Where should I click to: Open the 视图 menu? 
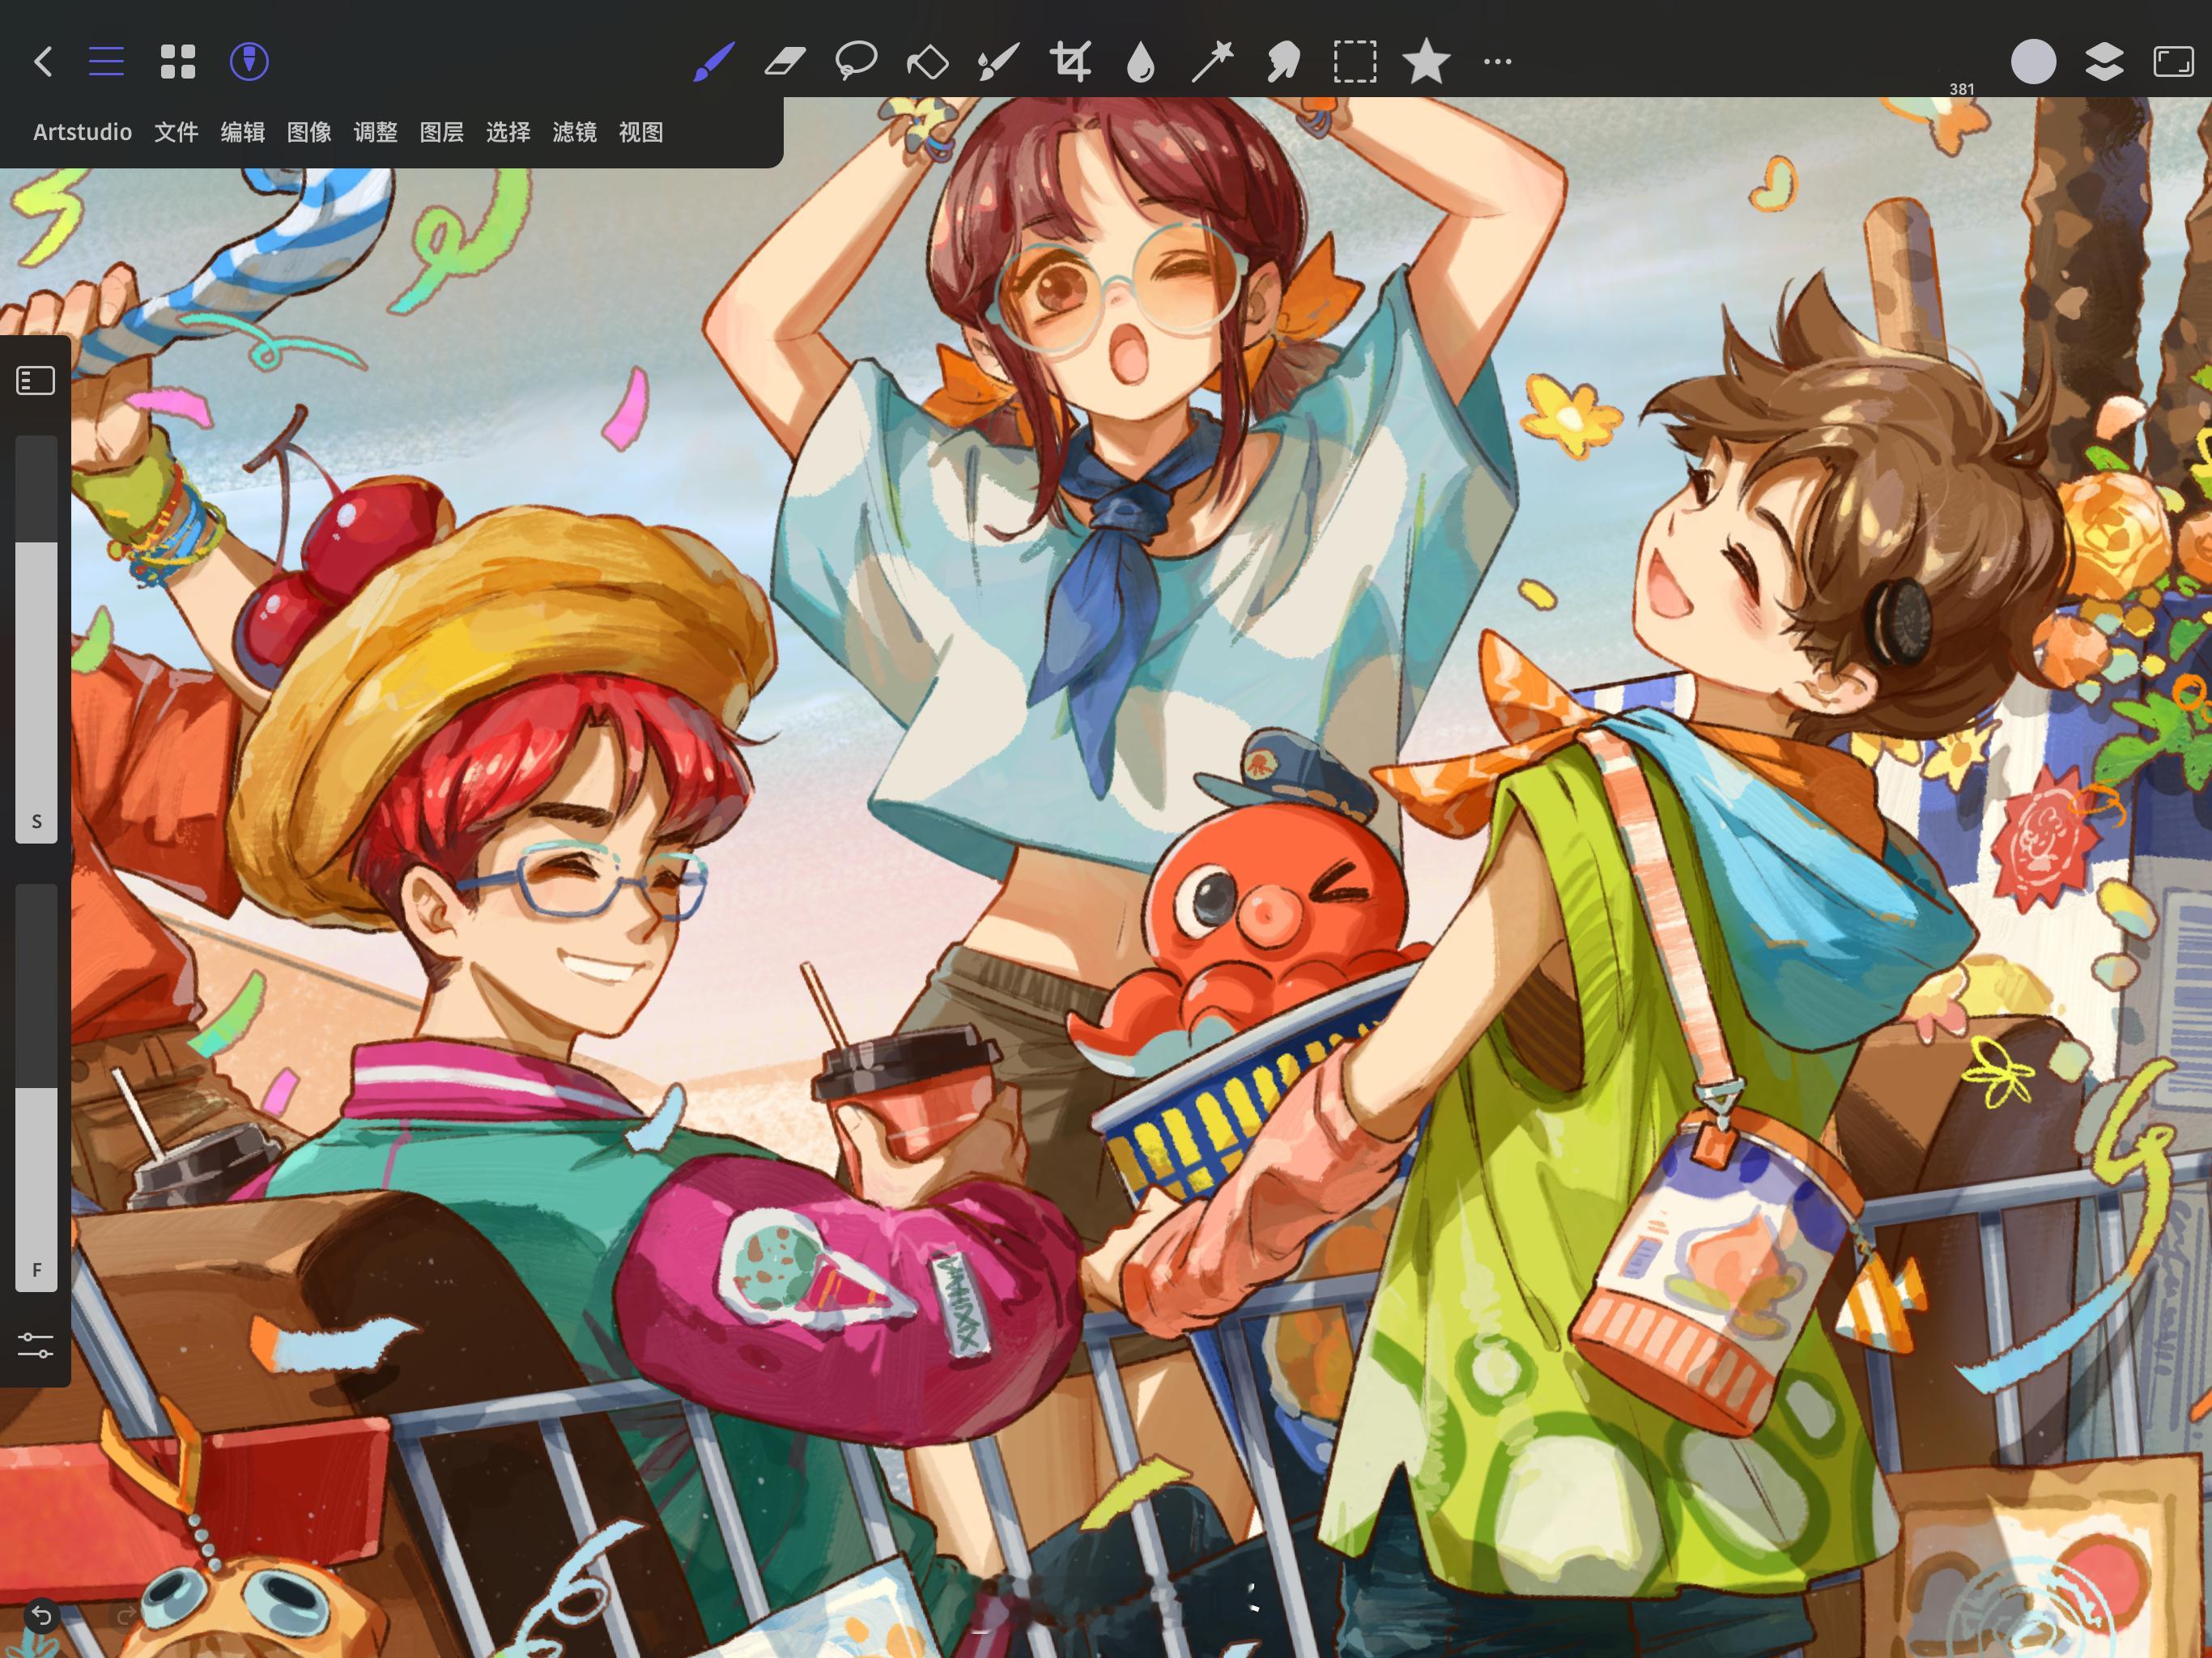coord(641,132)
